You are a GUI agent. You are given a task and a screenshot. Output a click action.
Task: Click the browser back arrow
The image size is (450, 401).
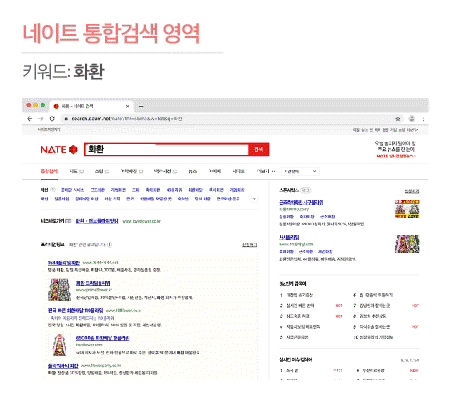pos(30,119)
